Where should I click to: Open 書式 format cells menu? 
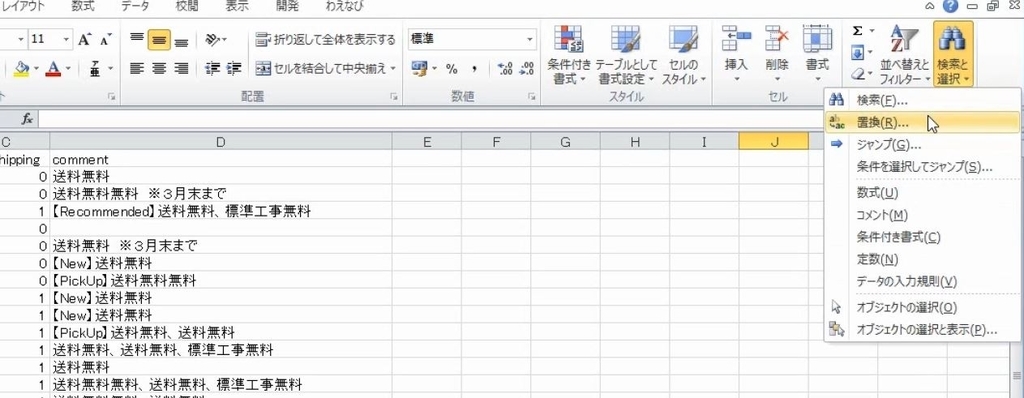817,55
